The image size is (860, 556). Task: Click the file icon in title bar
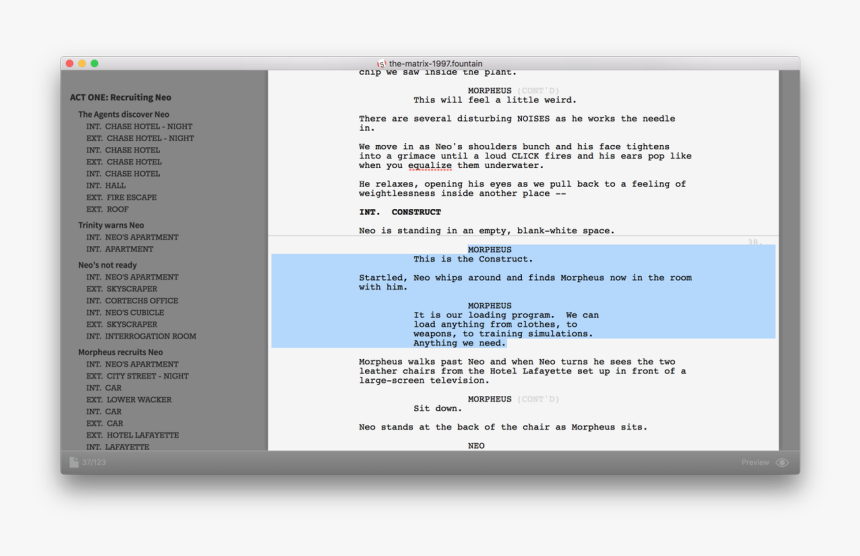click(382, 64)
